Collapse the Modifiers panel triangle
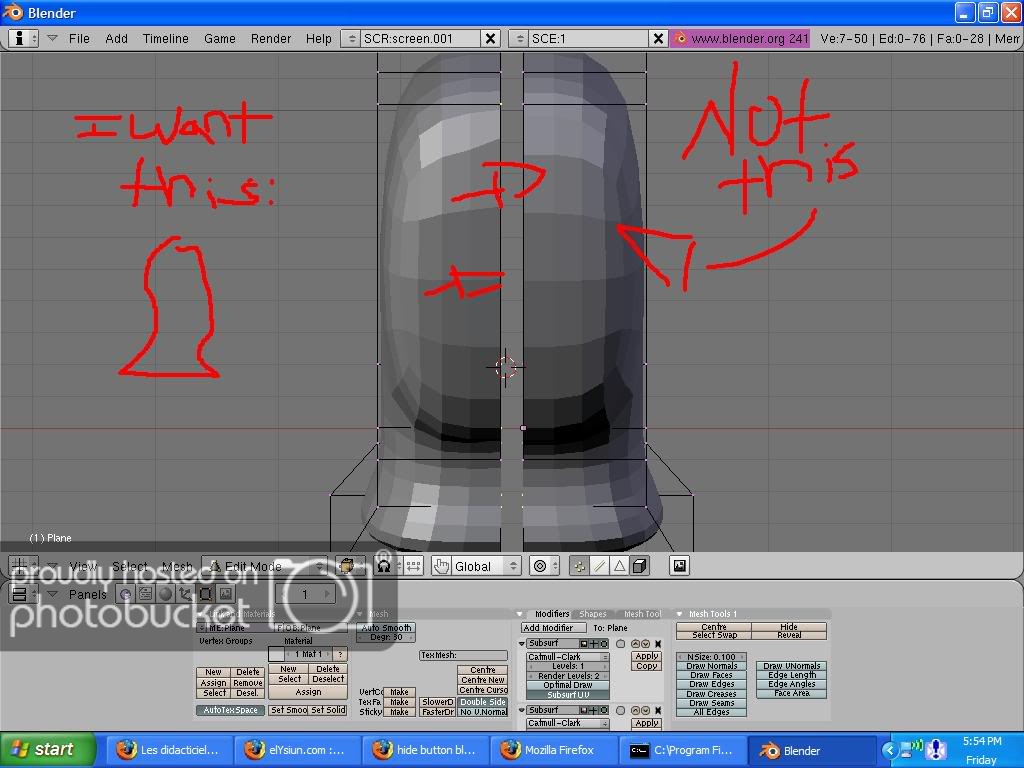The image size is (1024, 768). [x=520, y=614]
